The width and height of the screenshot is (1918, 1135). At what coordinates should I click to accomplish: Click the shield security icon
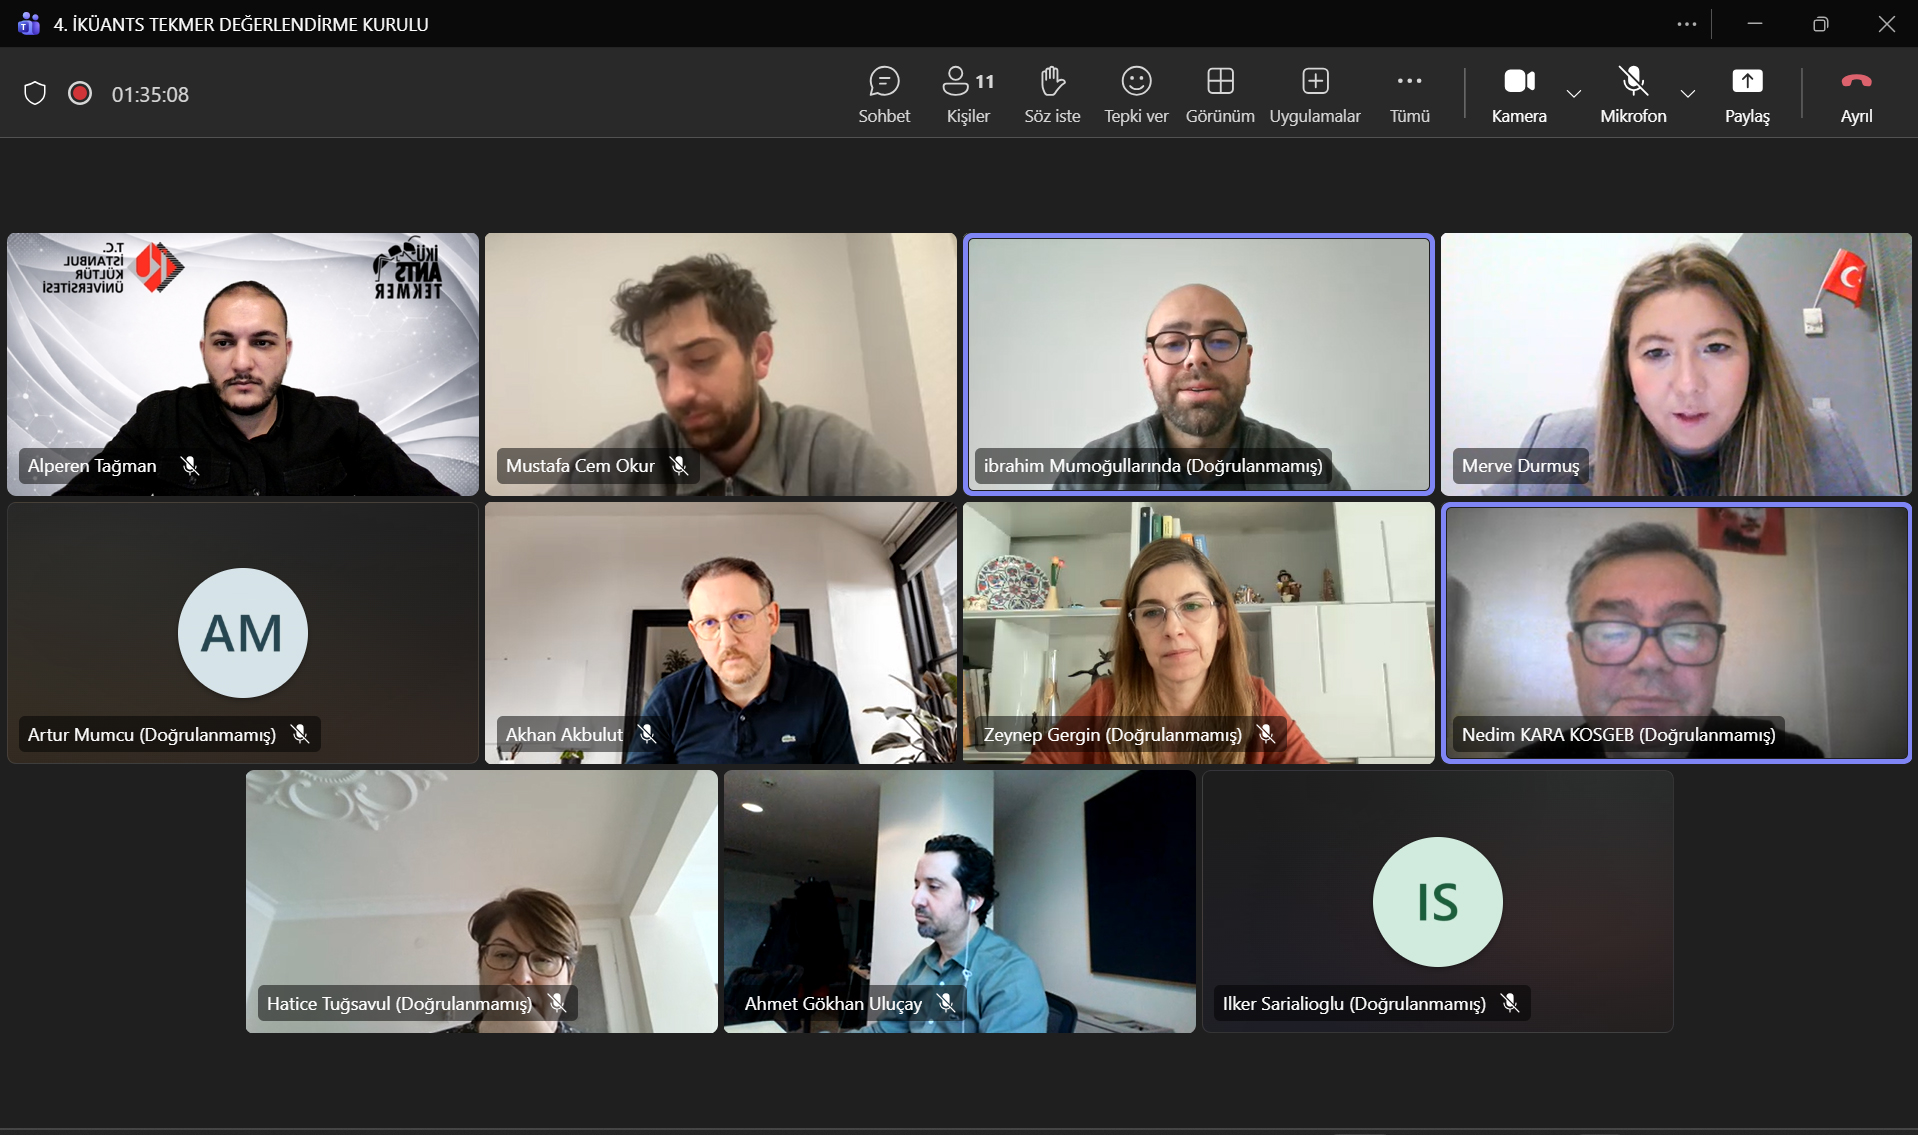pyautogui.click(x=35, y=94)
